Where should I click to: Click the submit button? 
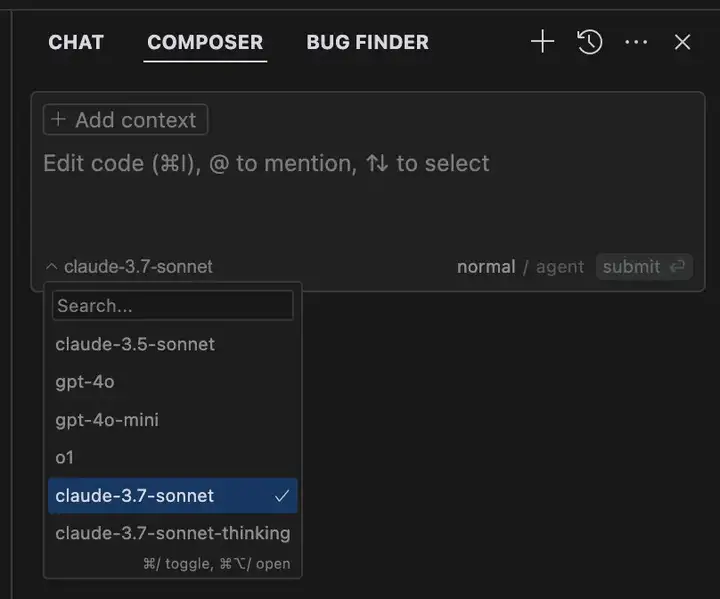(644, 266)
